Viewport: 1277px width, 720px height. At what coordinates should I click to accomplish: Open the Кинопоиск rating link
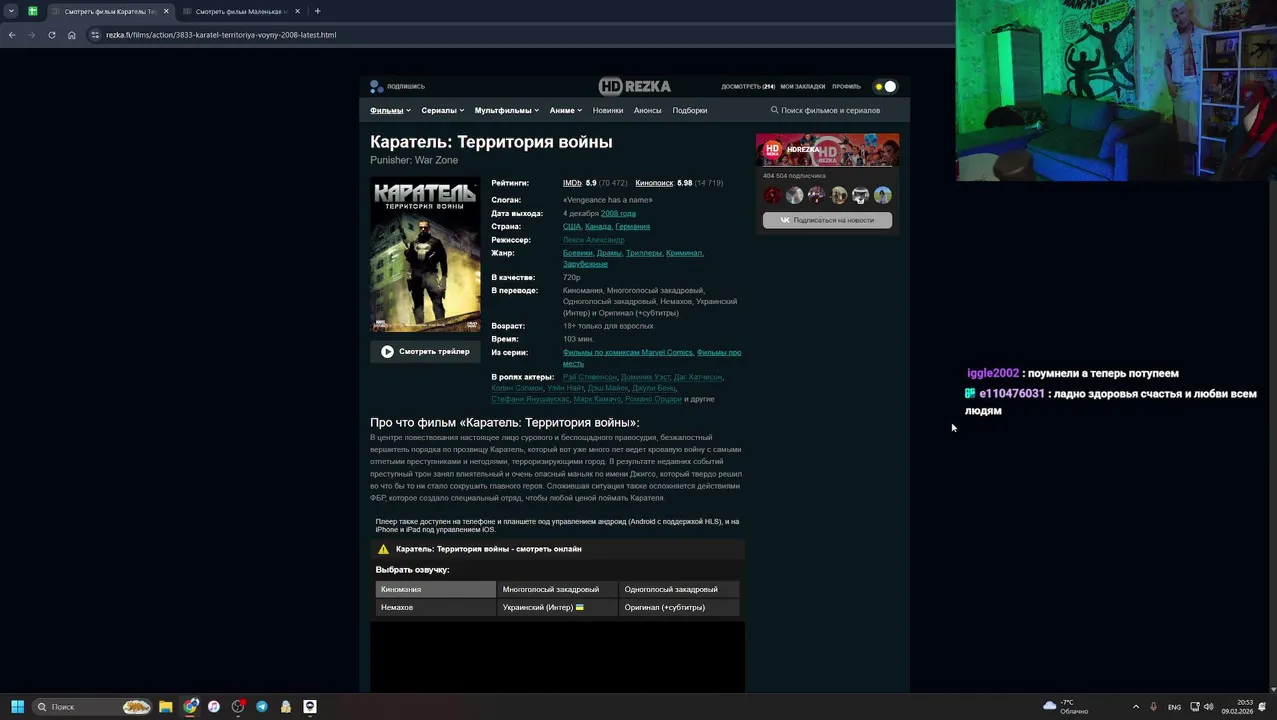(654, 183)
